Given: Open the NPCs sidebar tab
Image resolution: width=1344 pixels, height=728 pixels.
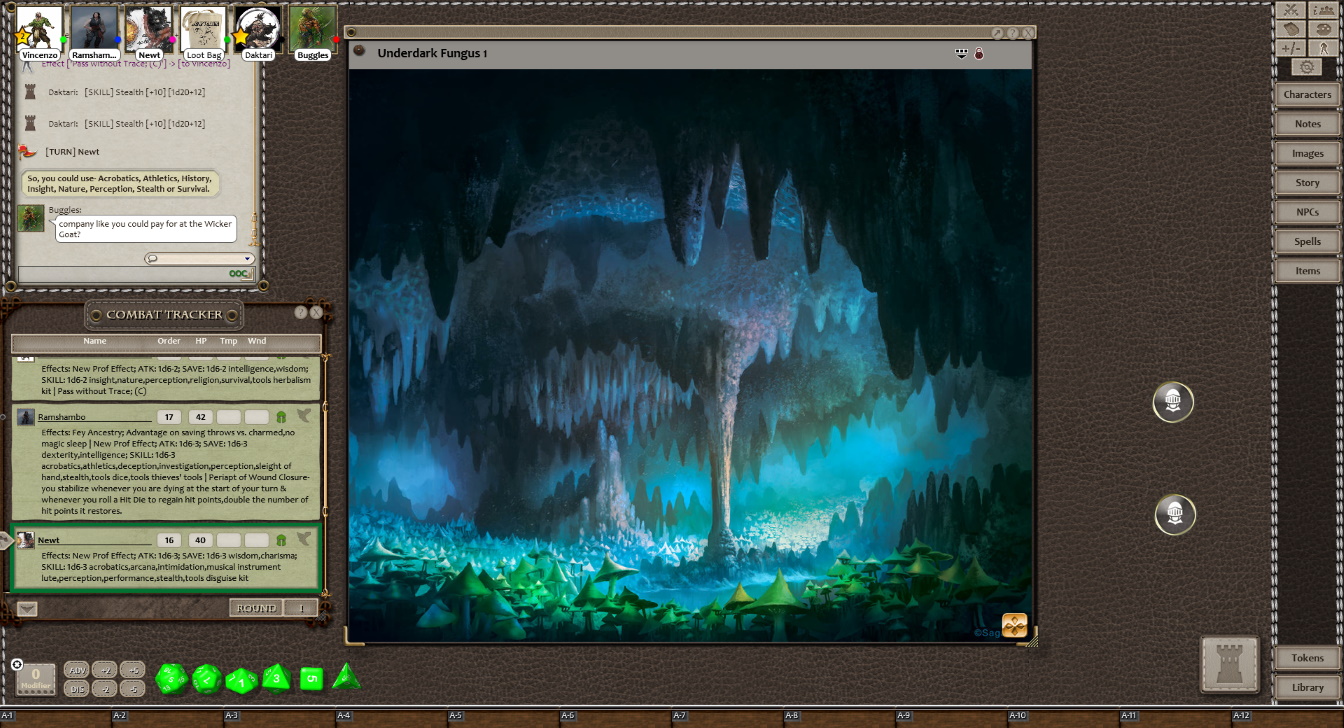Looking at the screenshot, I should coord(1307,212).
